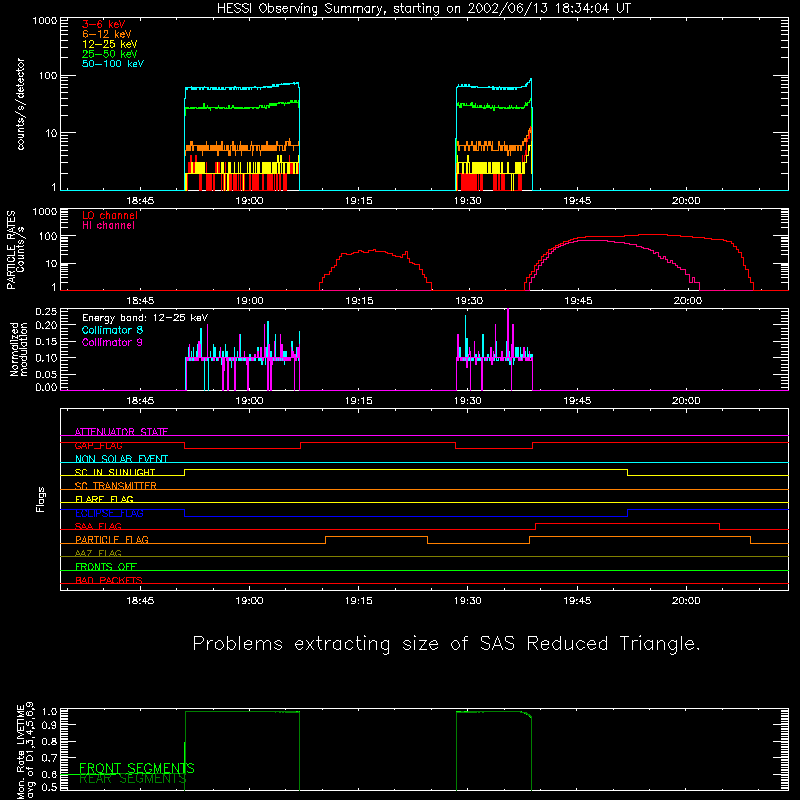Click the 1000 y-axis value on count-rate plot
The image size is (800, 800).
pyautogui.click(x=45, y=21)
